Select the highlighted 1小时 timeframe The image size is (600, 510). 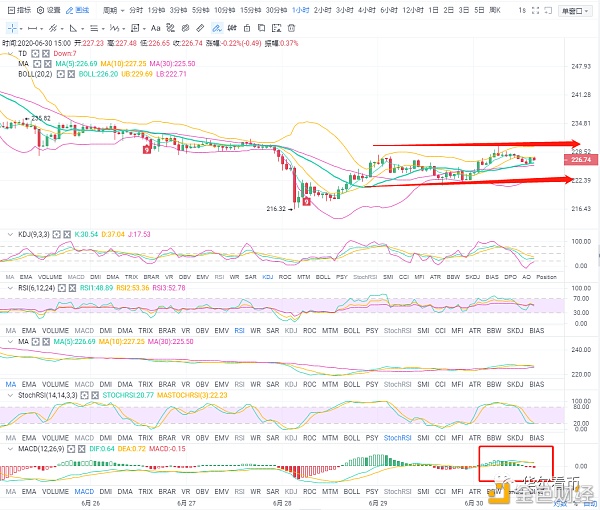[x=300, y=10]
